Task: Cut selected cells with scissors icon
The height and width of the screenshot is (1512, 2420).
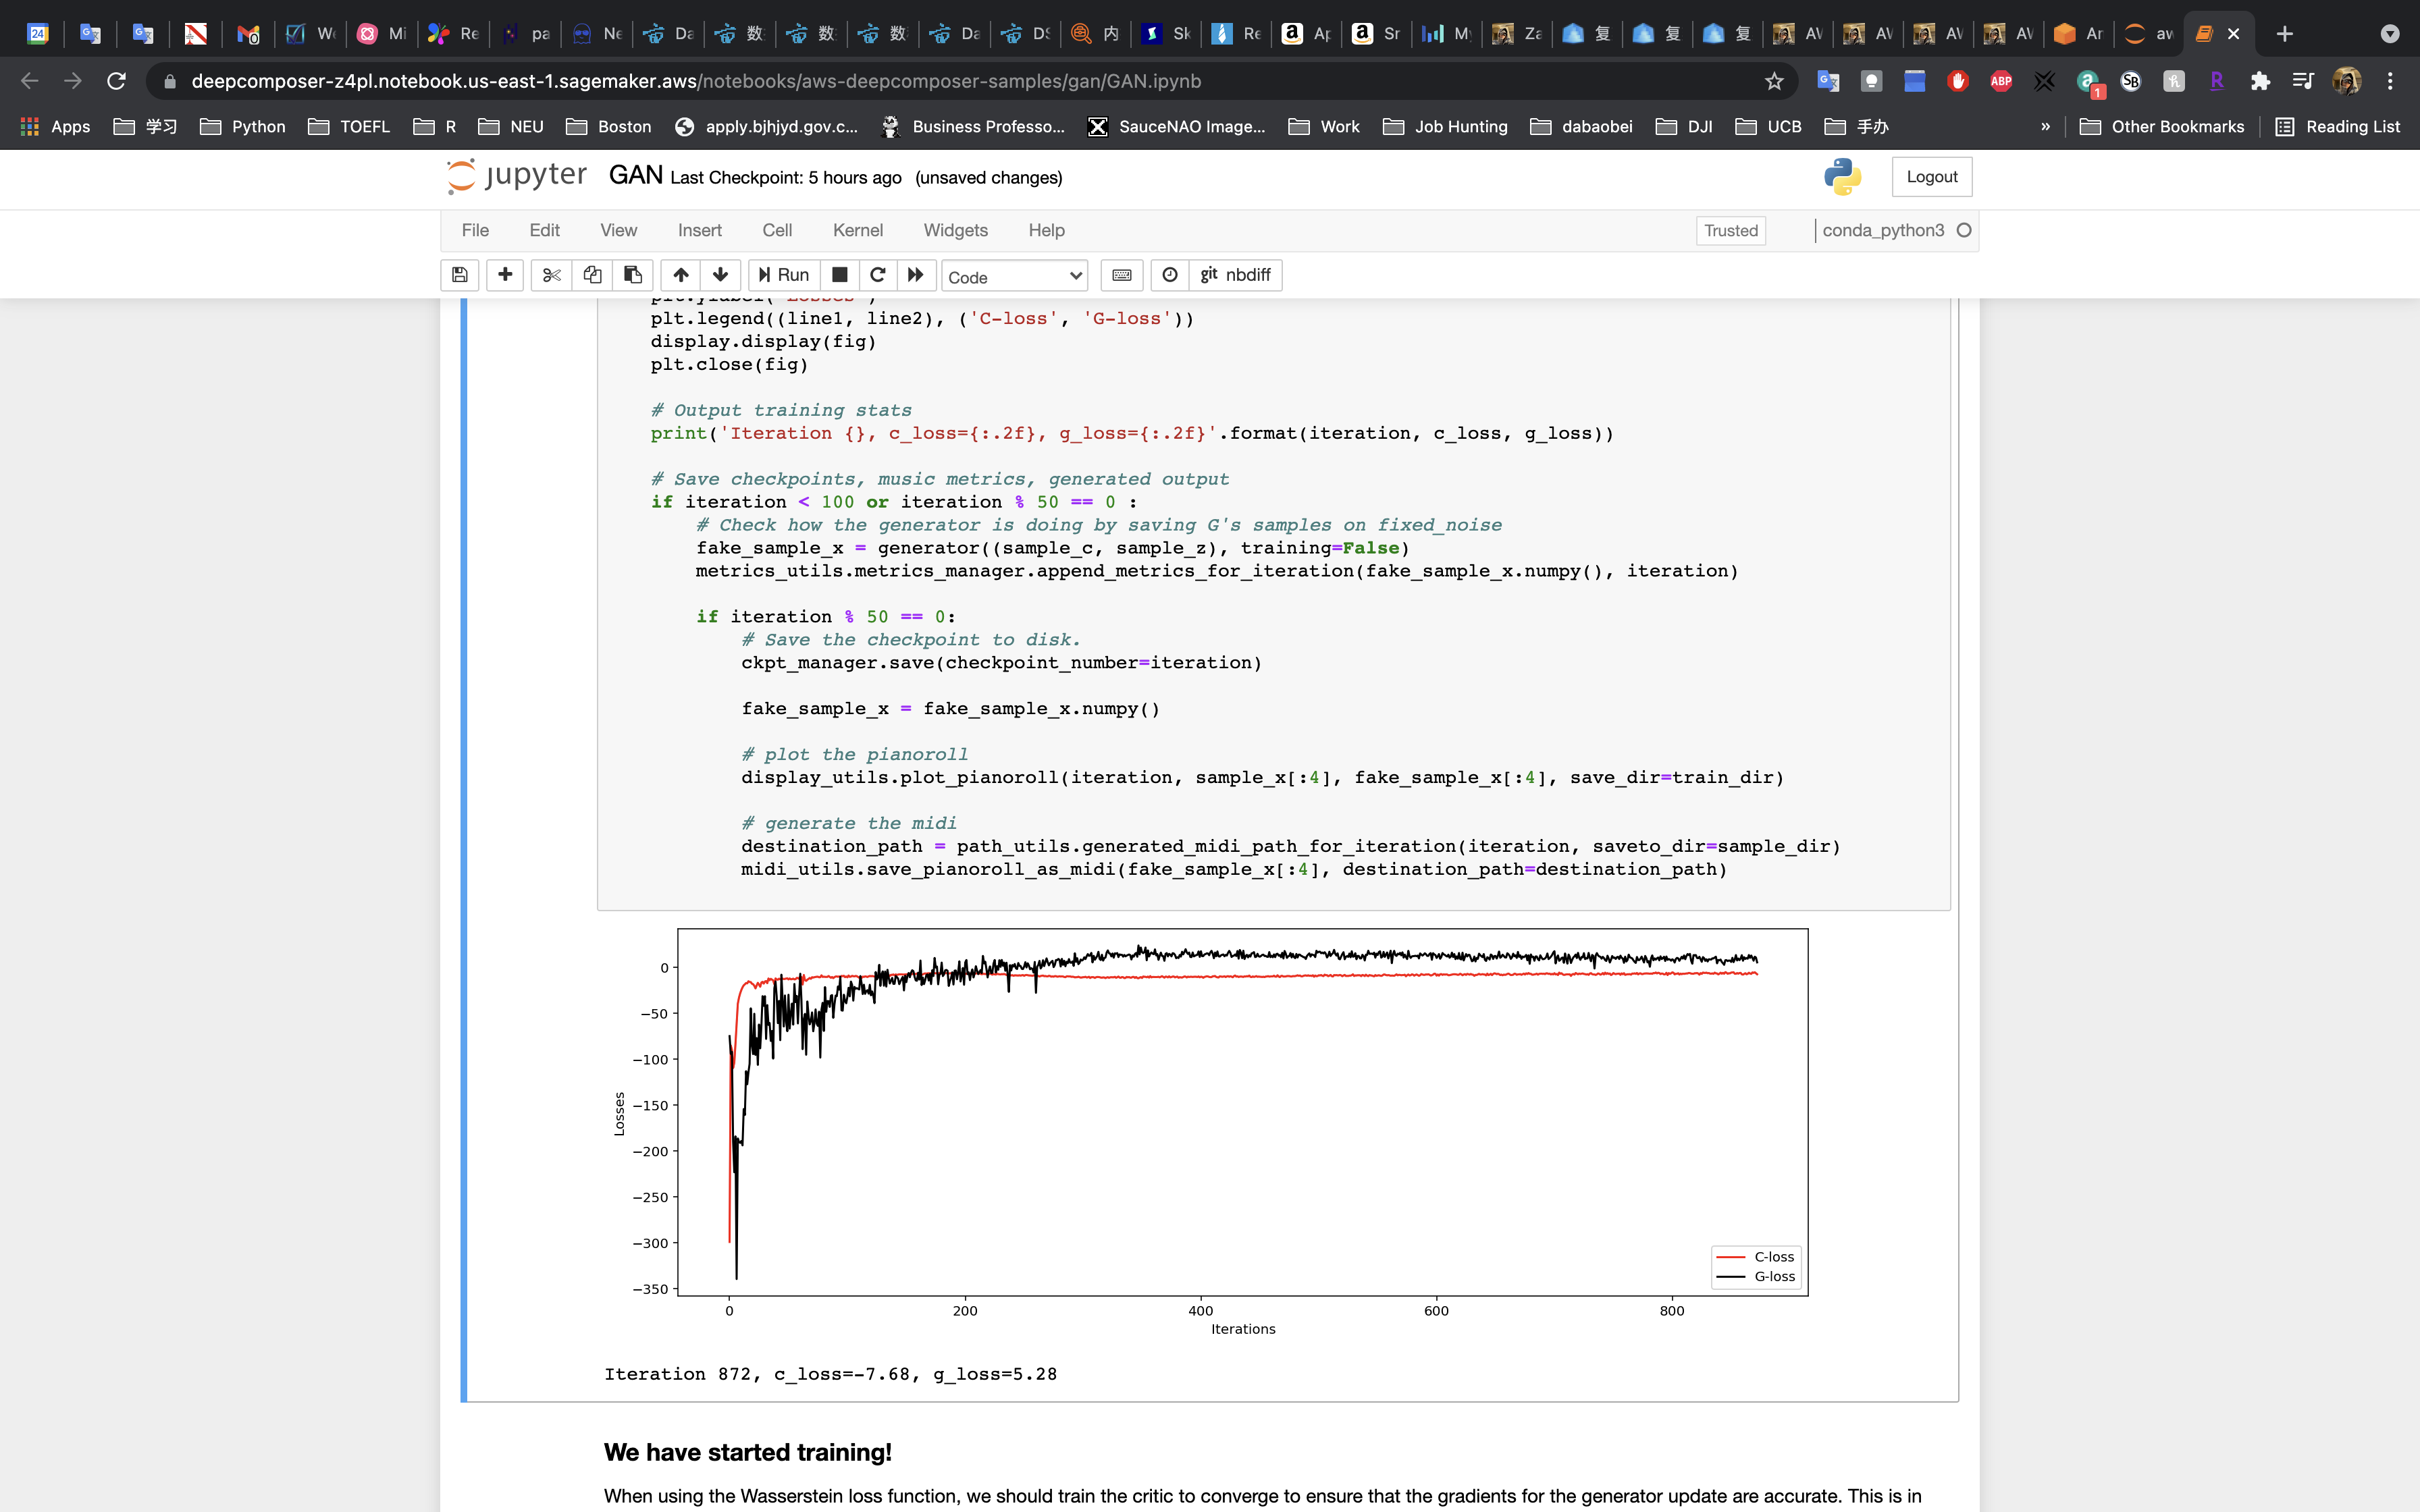Action: coord(551,275)
